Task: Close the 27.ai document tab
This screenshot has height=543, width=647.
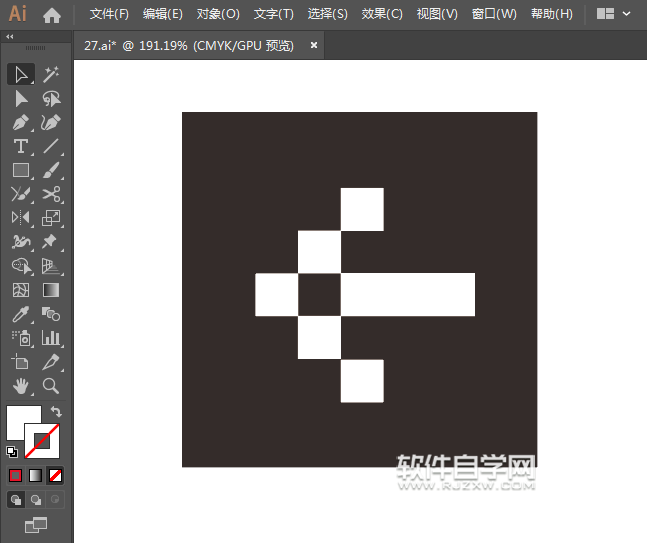Action: (314, 45)
